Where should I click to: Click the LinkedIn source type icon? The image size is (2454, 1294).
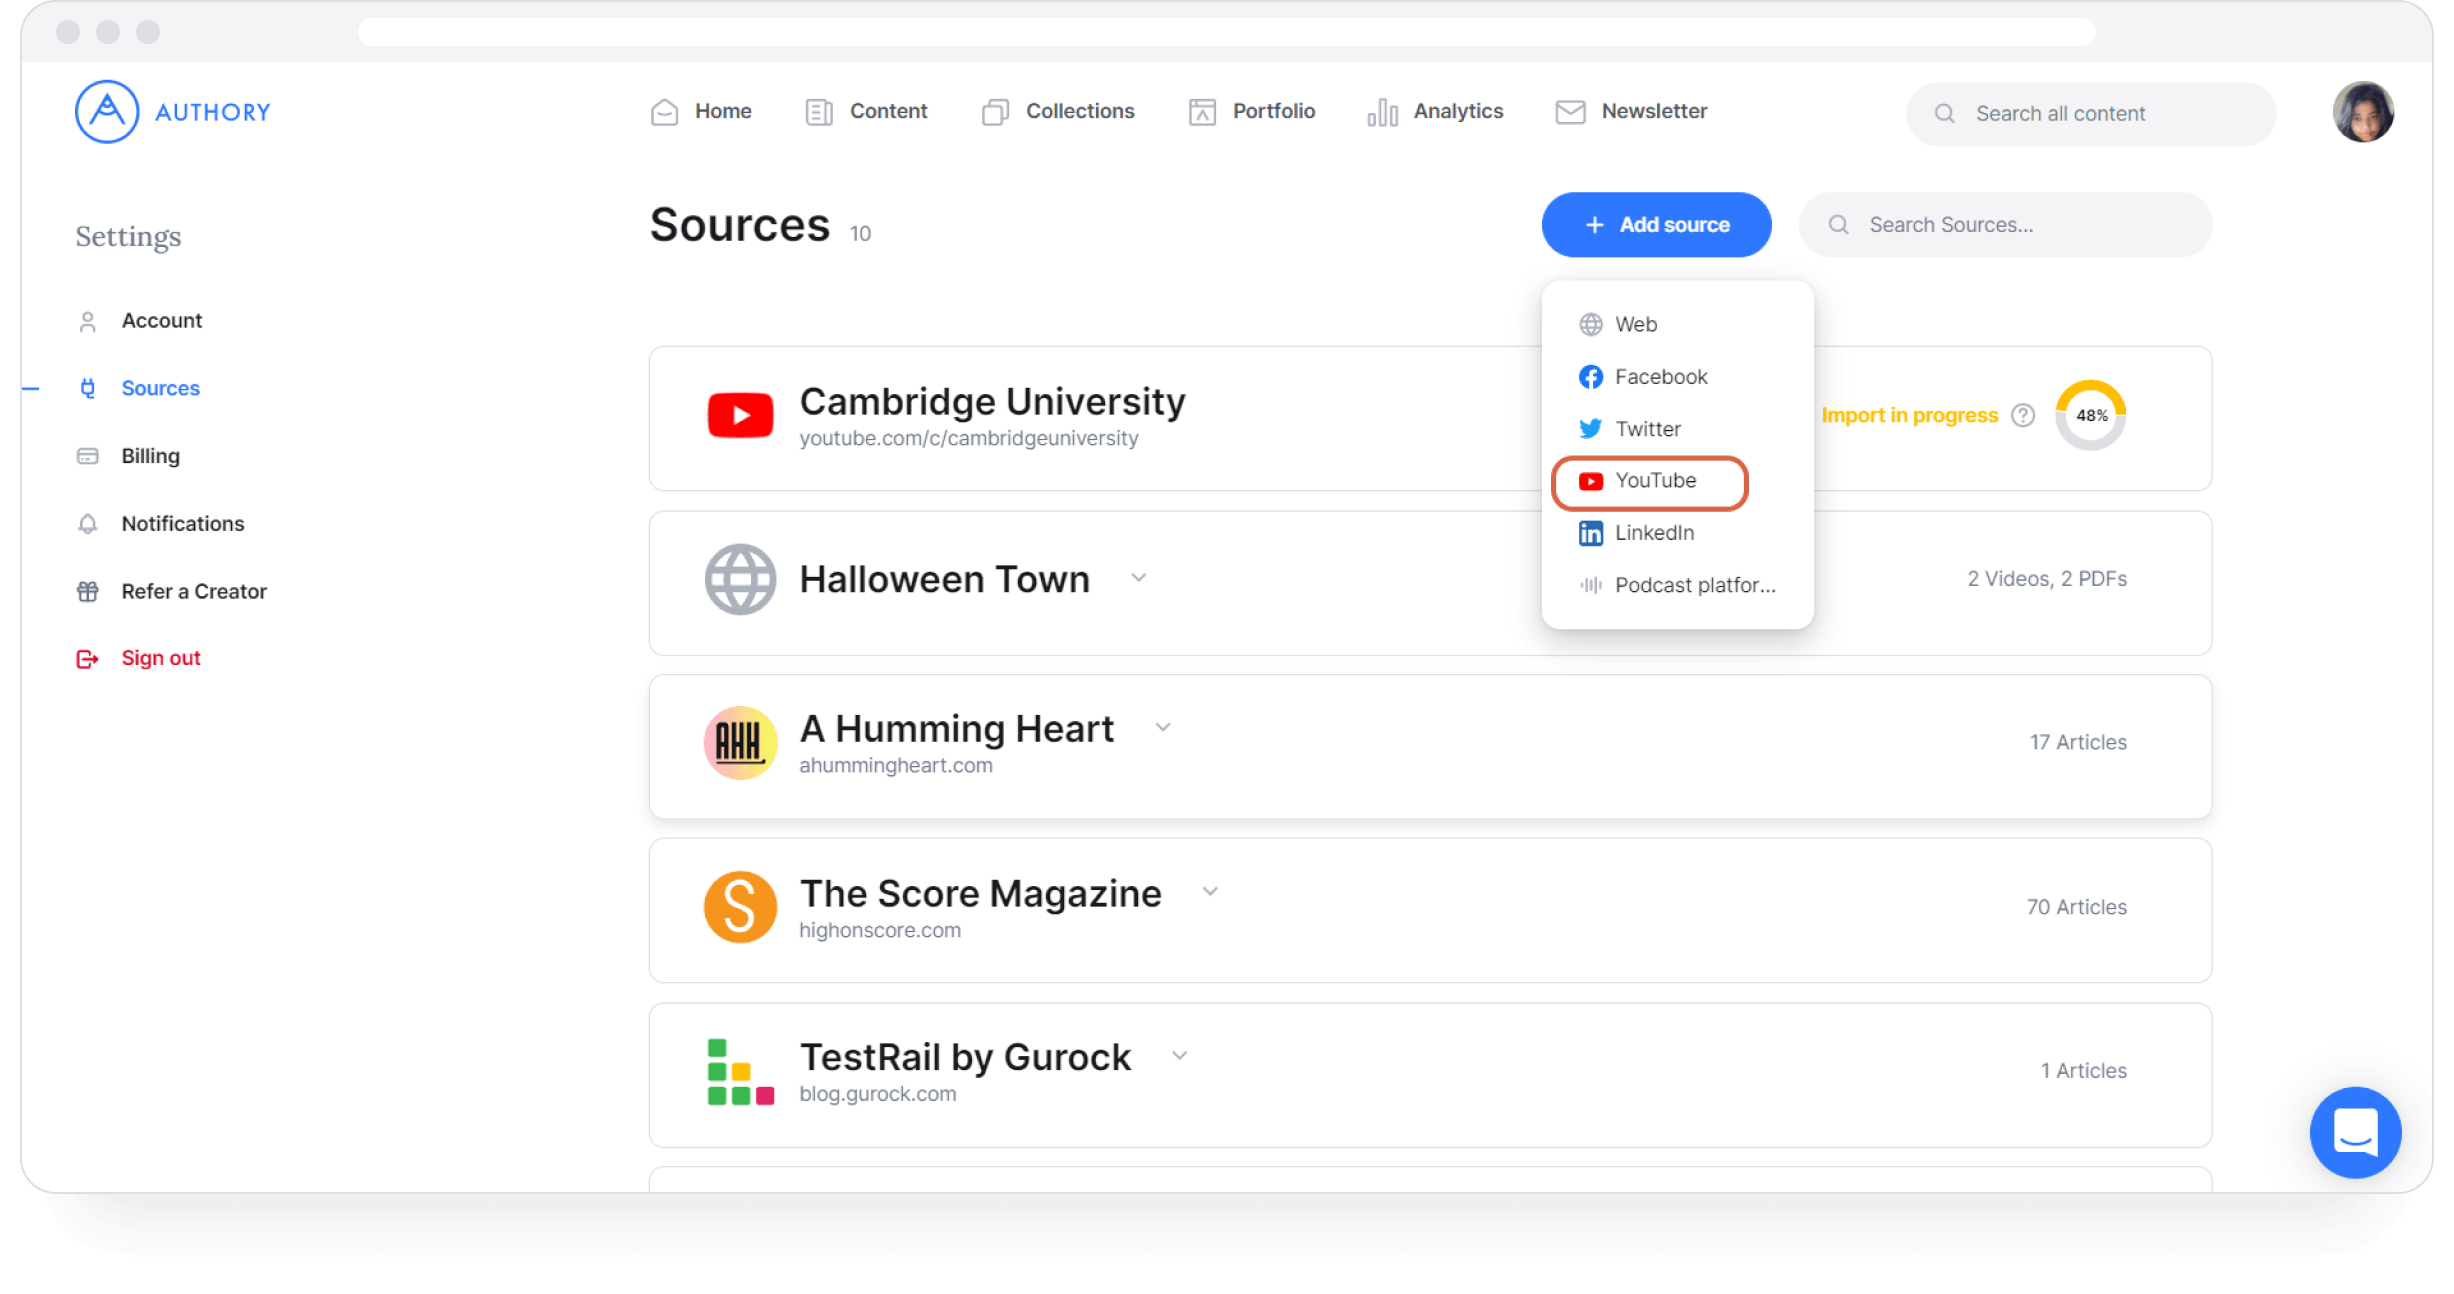[1591, 533]
